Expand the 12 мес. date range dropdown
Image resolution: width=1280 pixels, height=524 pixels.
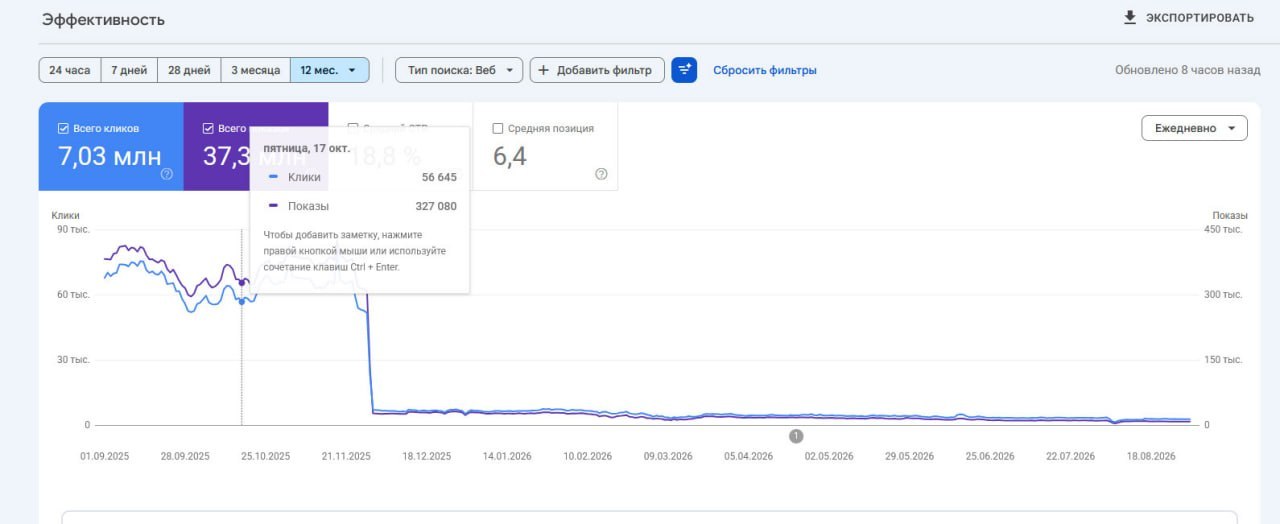329,70
